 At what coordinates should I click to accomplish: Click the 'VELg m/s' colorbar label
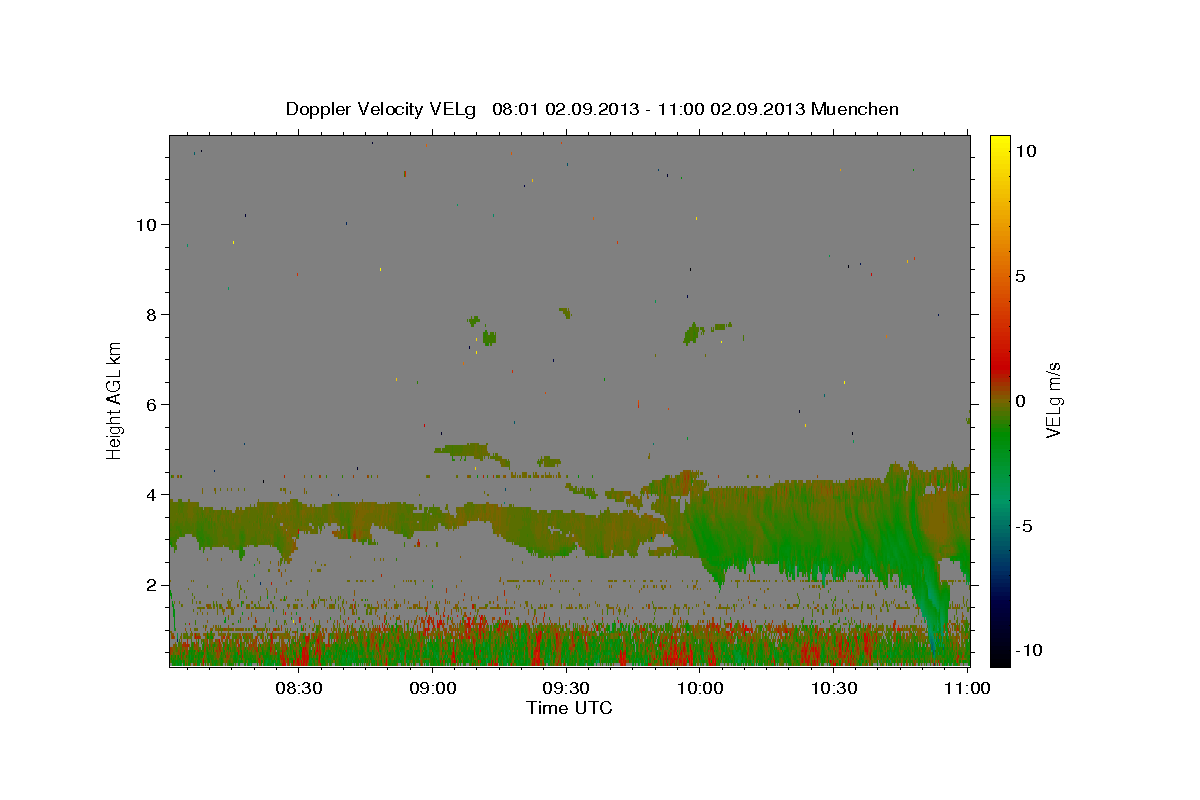(1053, 400)
